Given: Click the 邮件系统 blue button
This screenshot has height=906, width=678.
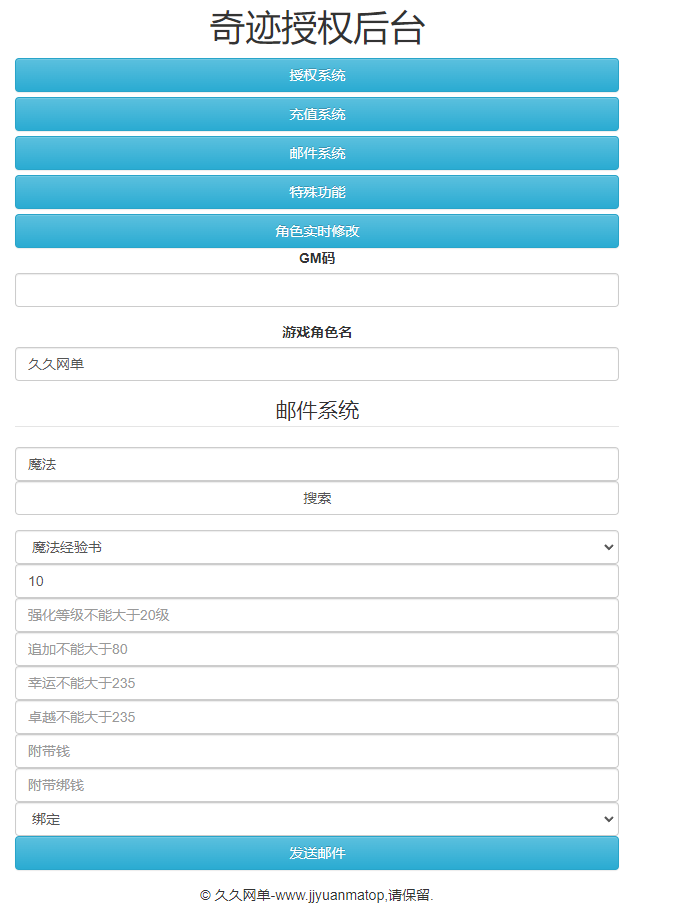Looking at the screenshot, I should 317,153.
